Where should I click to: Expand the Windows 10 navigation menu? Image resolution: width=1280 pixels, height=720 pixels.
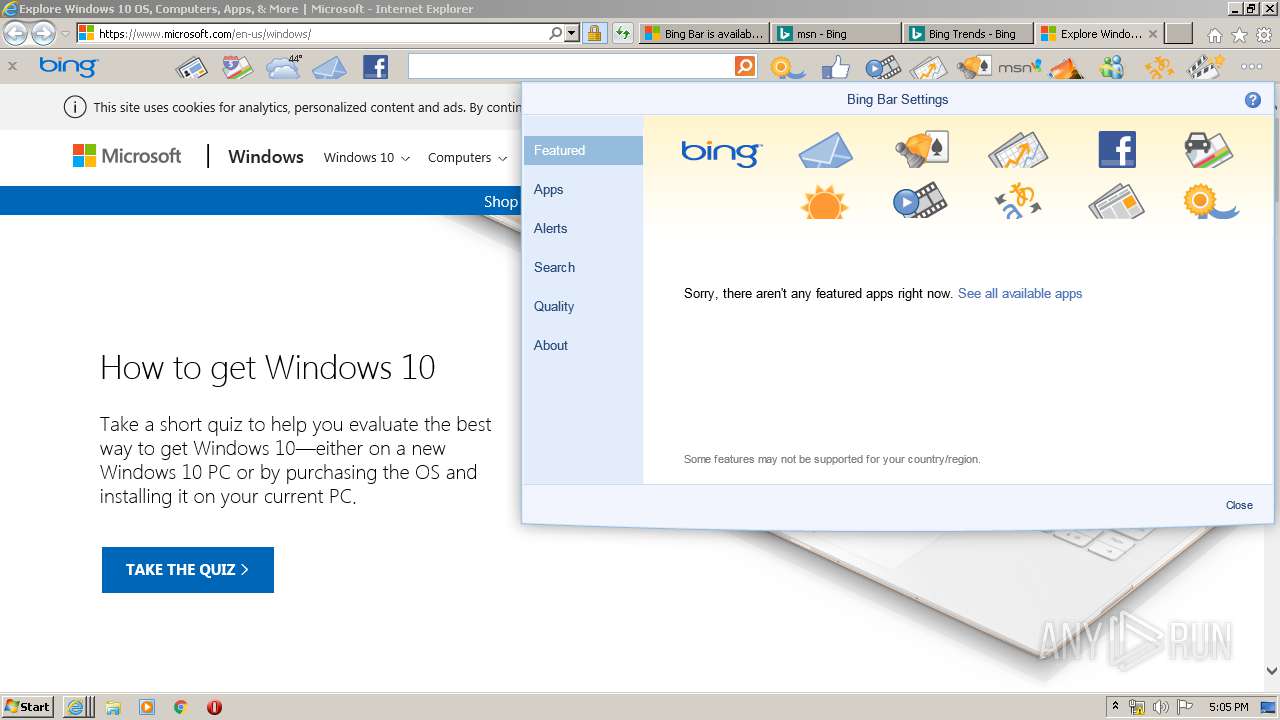367,157
